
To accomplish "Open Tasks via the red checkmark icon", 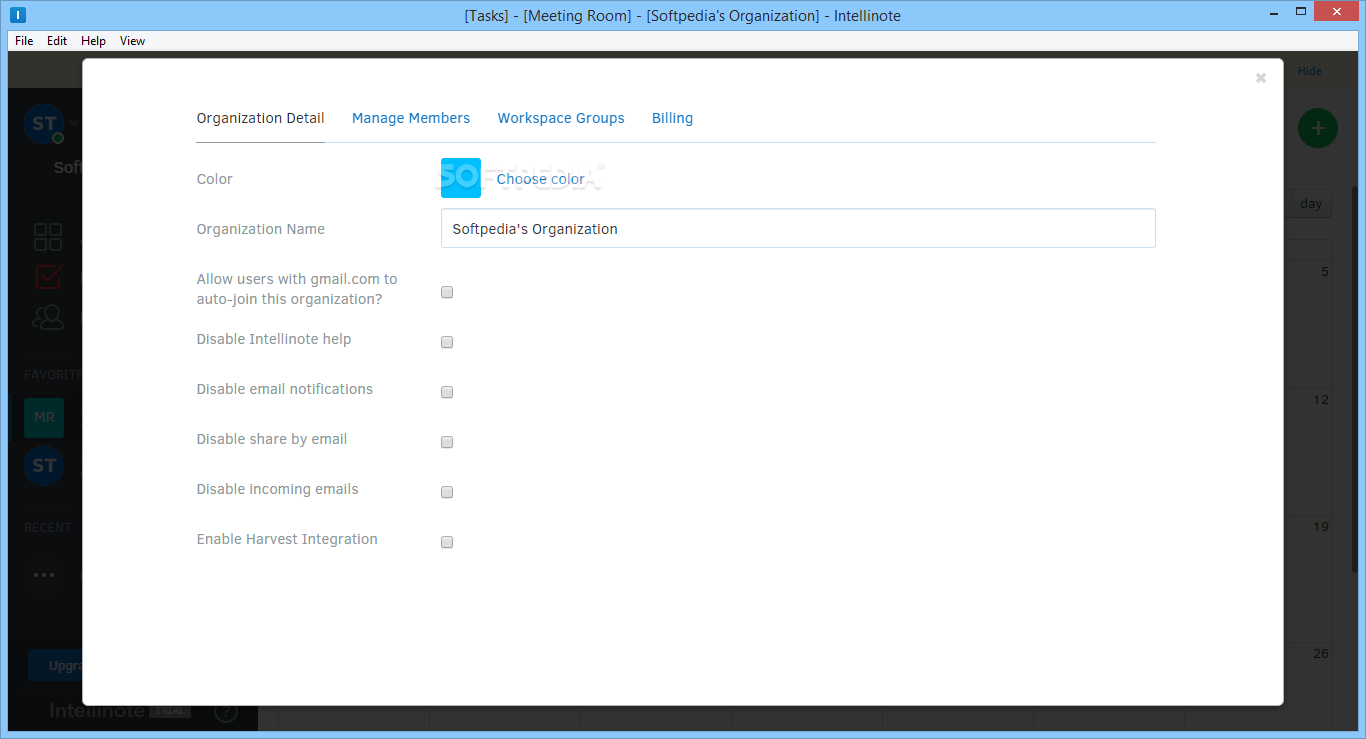I will coord(48,276).
